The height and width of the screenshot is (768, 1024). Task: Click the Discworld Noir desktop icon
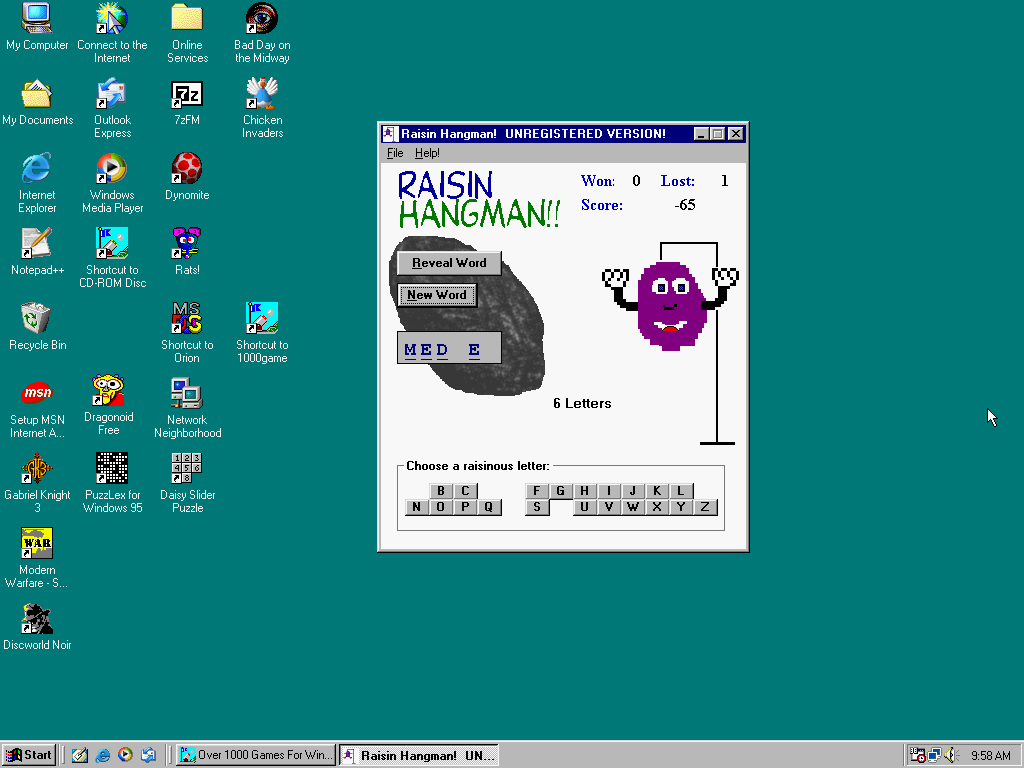37,619
